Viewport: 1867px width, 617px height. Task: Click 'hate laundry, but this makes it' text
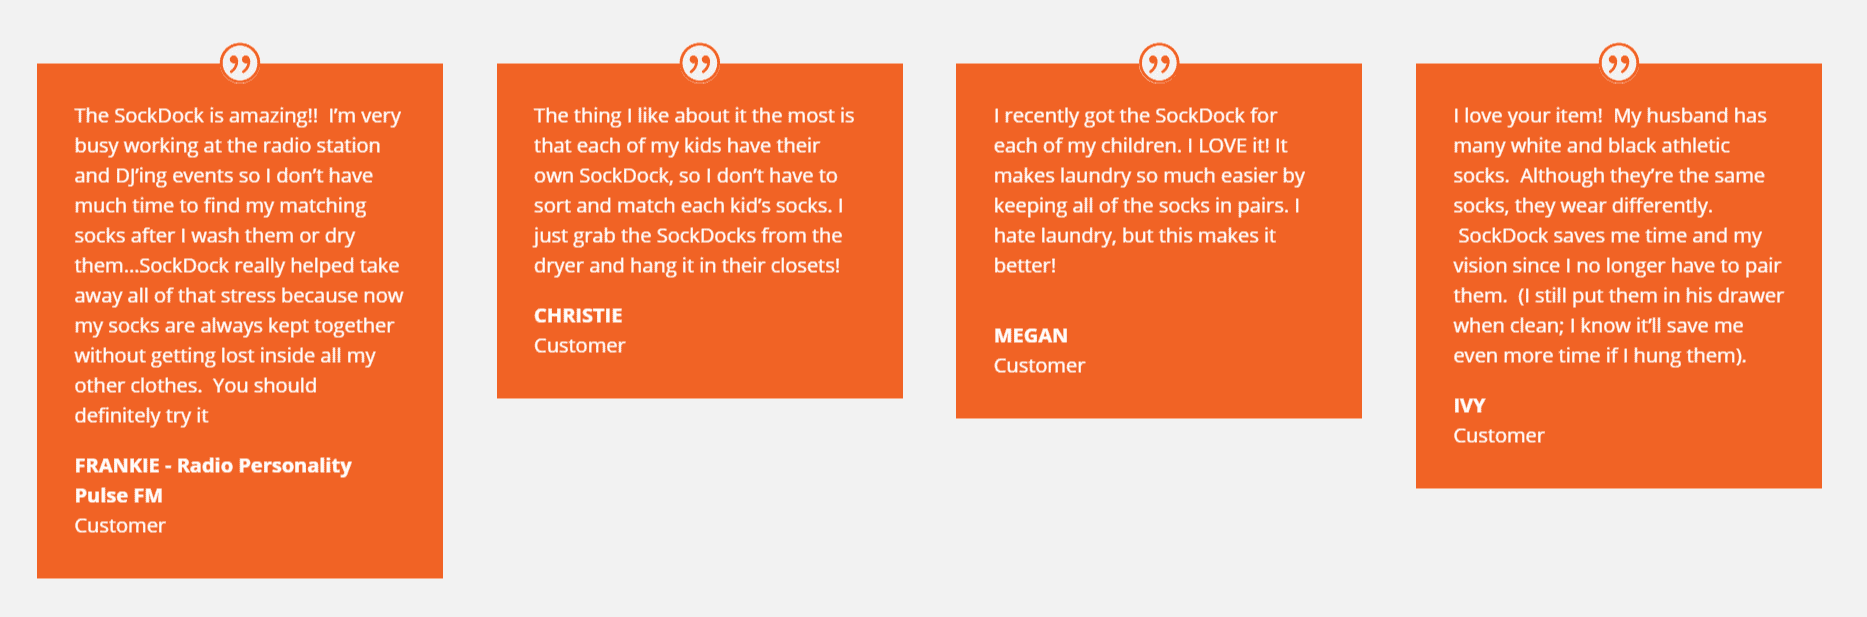coord(1135,236)
